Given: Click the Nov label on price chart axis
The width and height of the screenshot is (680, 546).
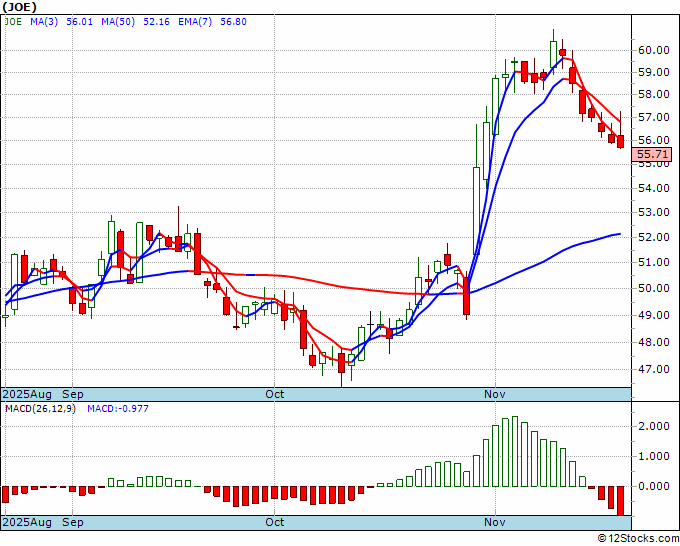Looking at the screenshot, I should coord(495,394).
